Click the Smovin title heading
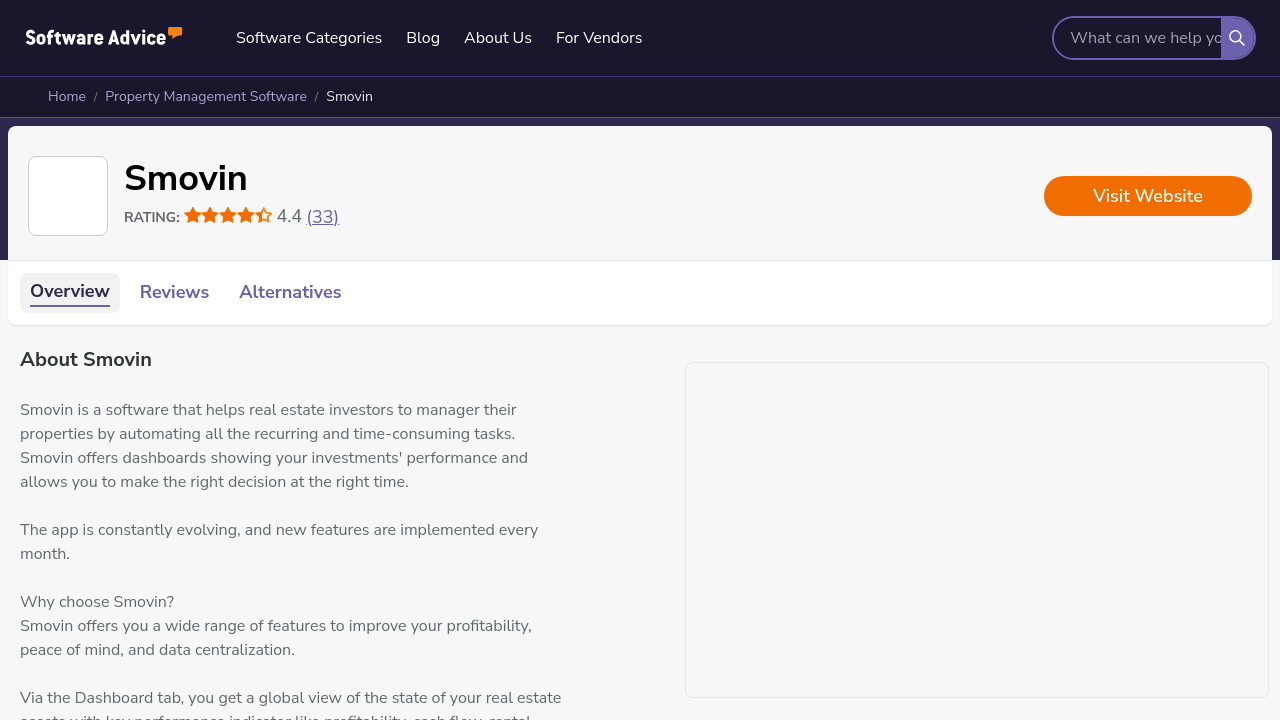This screenshot has width=1280, height=720. pos(186,179)
